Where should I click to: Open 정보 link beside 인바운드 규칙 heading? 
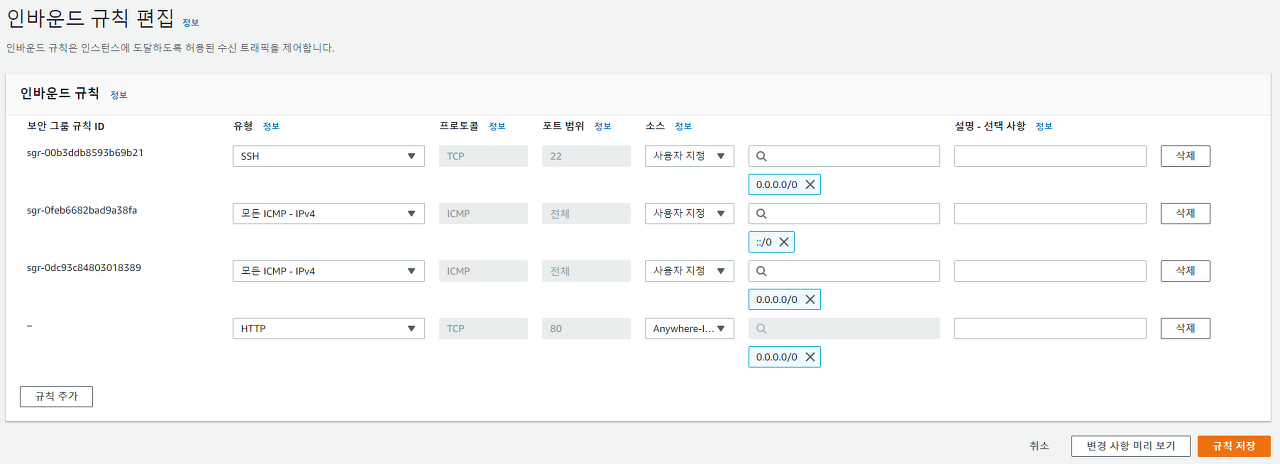tap(118, 95)
